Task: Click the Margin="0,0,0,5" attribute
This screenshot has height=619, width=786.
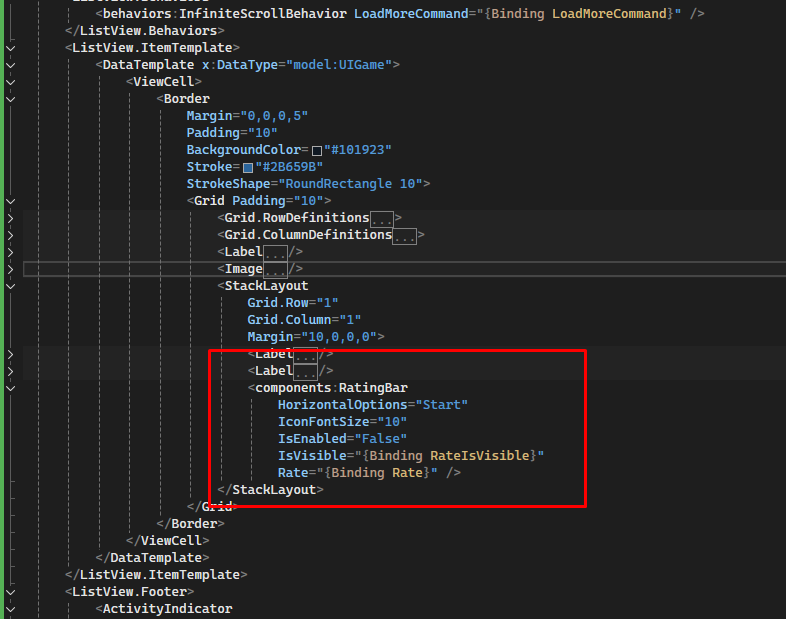Action: 247,116
